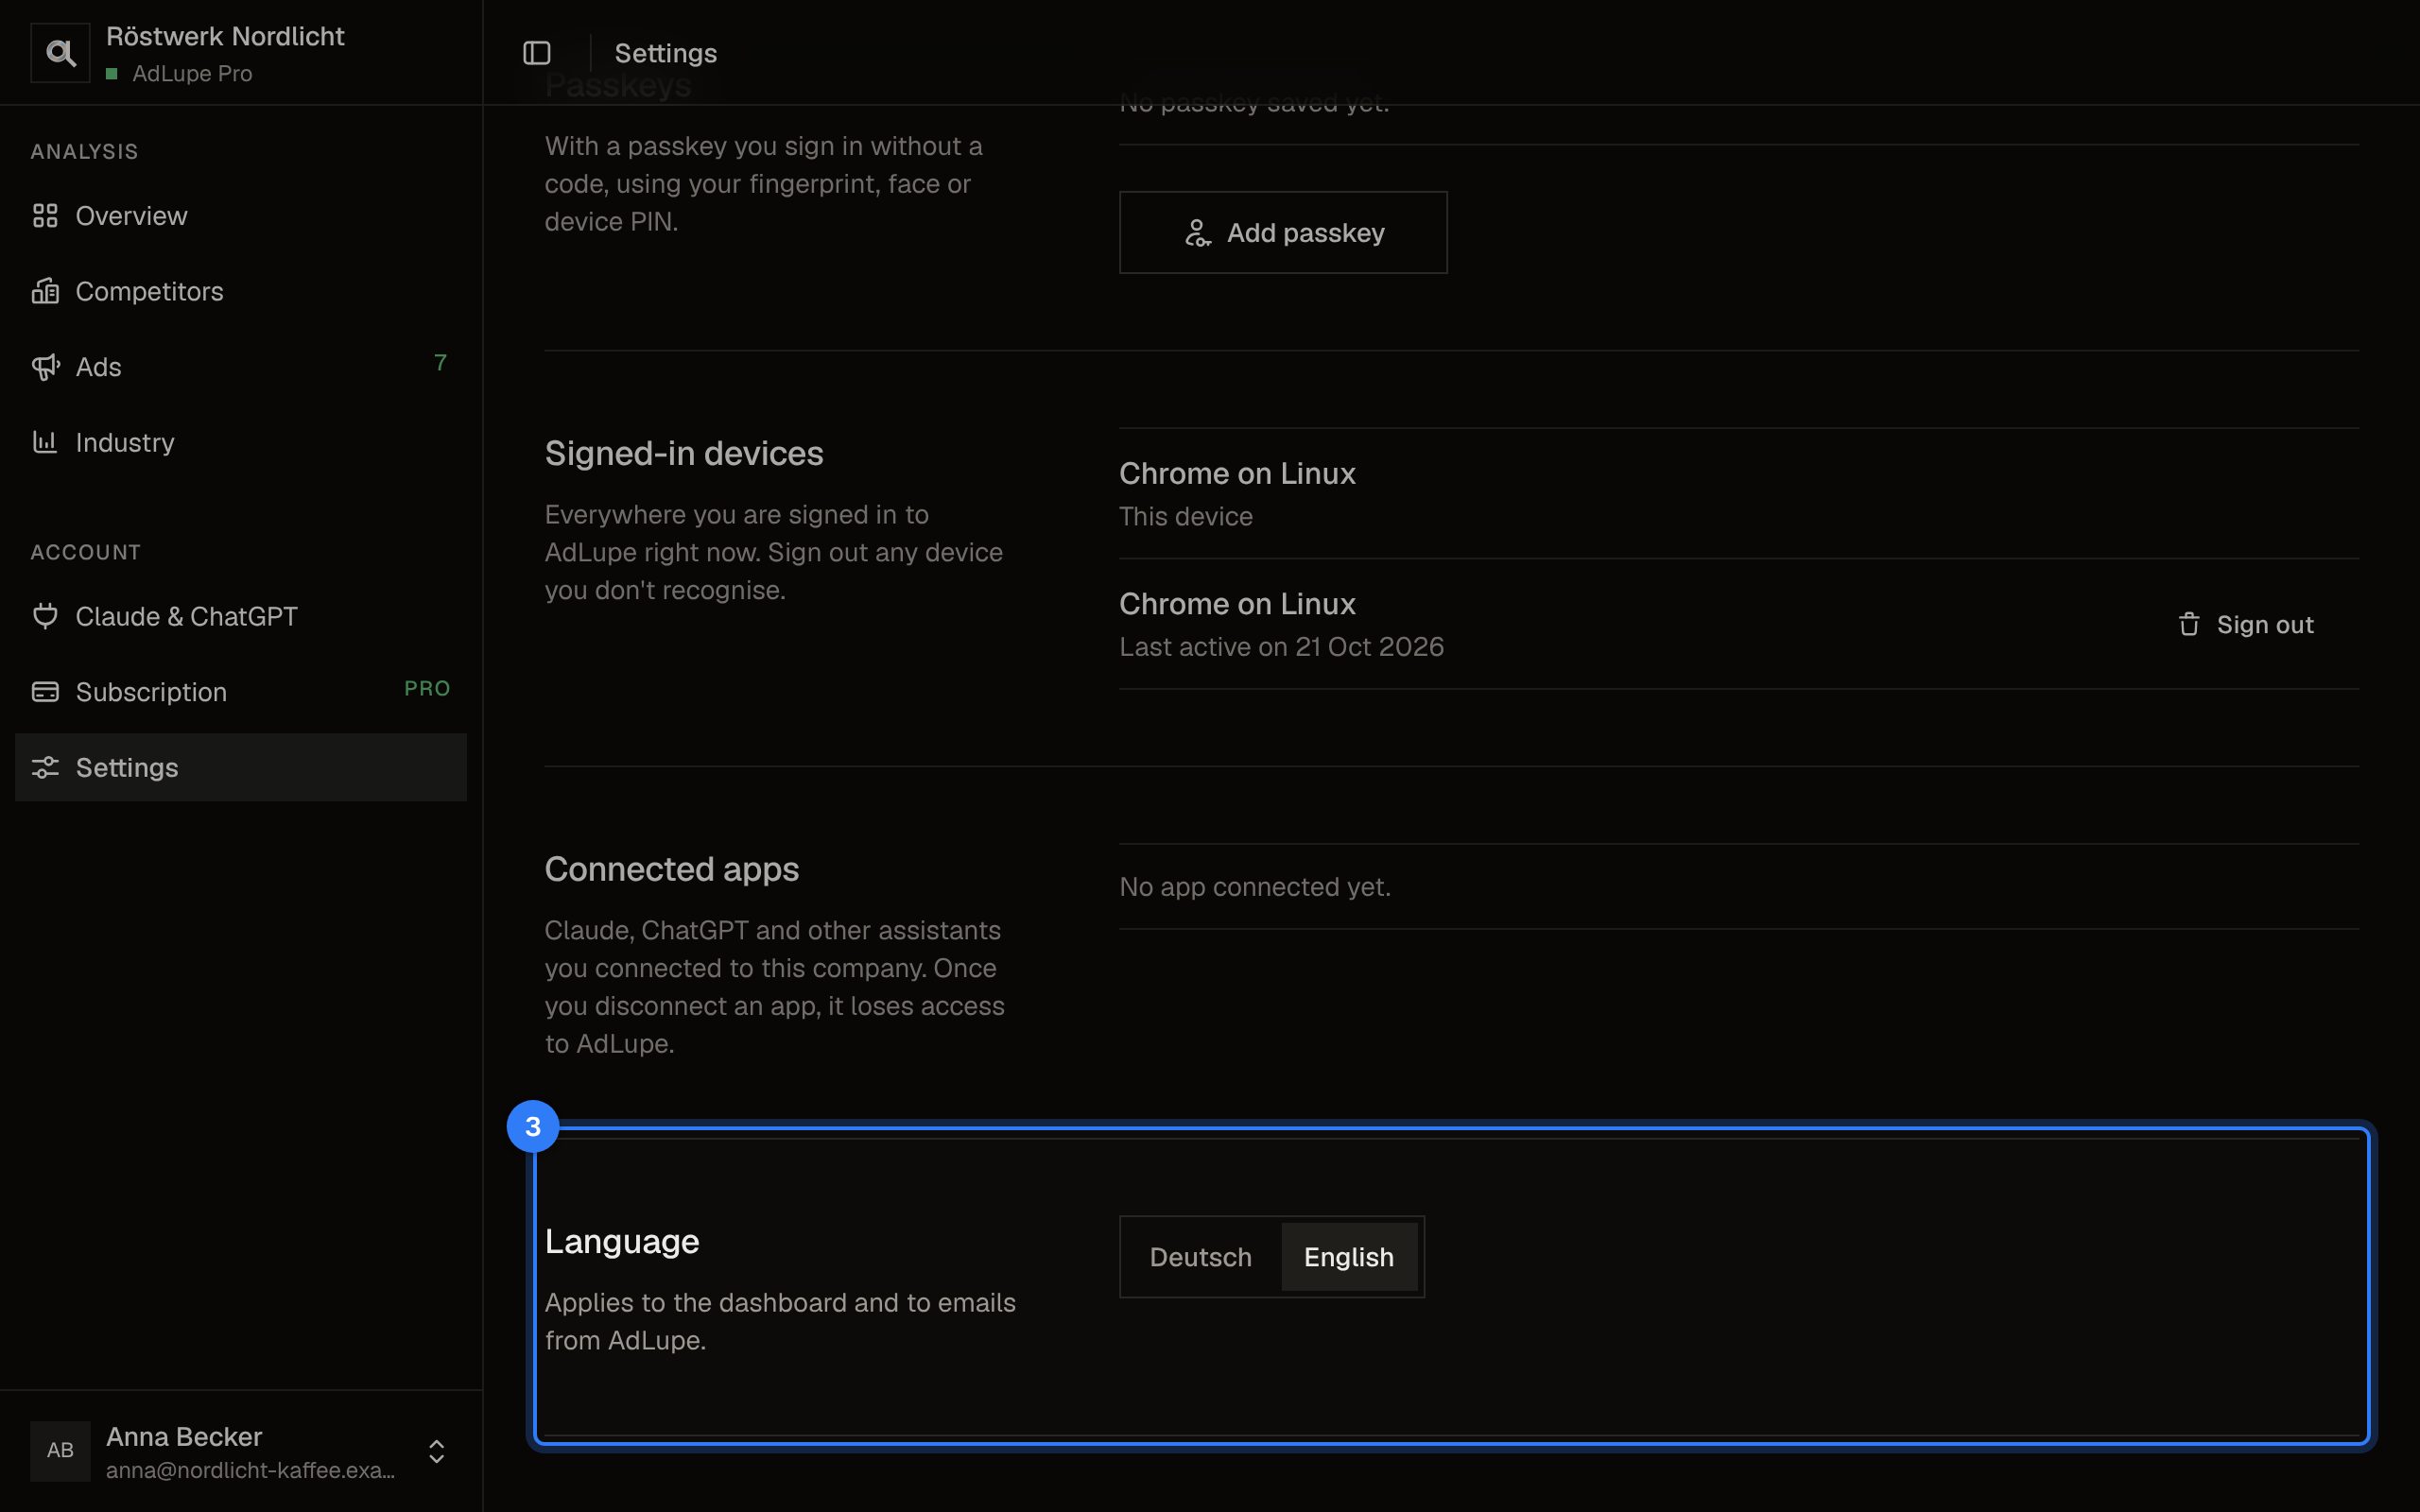Image resolution: width=2420 pixels, height=1512 pixels.
Task: Select English language option
Action: (x=1348, y=1257)
